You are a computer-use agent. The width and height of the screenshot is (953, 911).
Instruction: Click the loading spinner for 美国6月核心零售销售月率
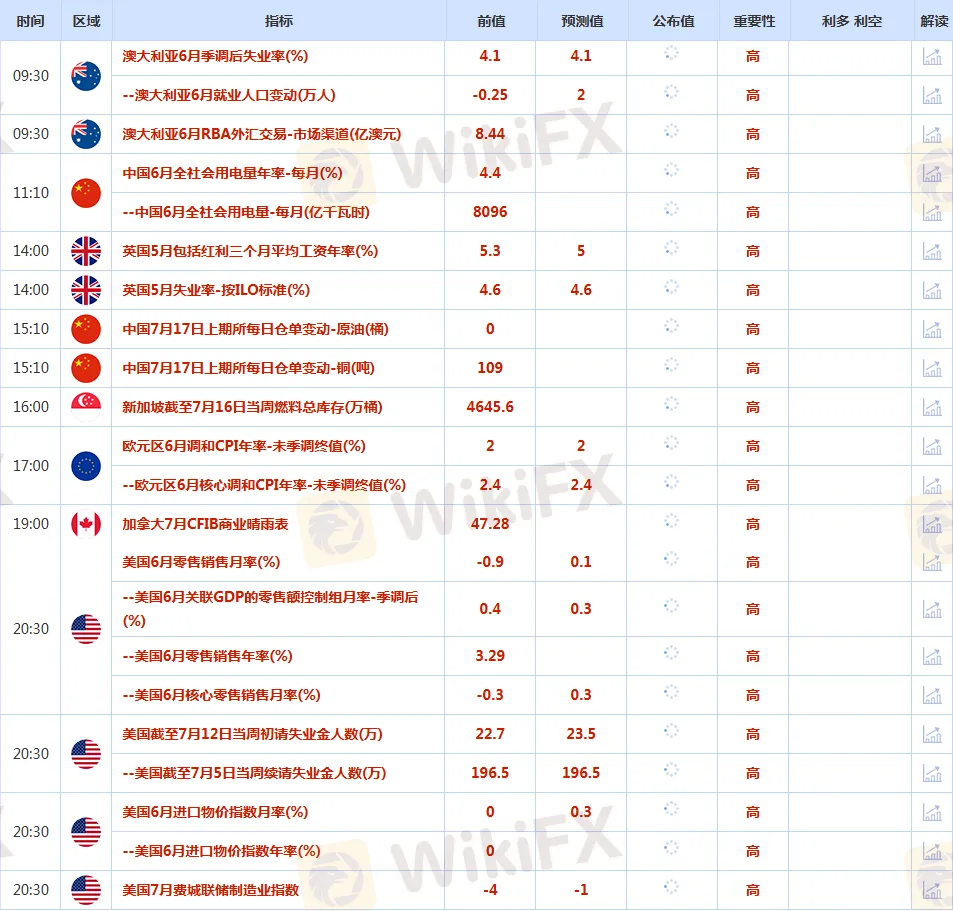point(672,695)
